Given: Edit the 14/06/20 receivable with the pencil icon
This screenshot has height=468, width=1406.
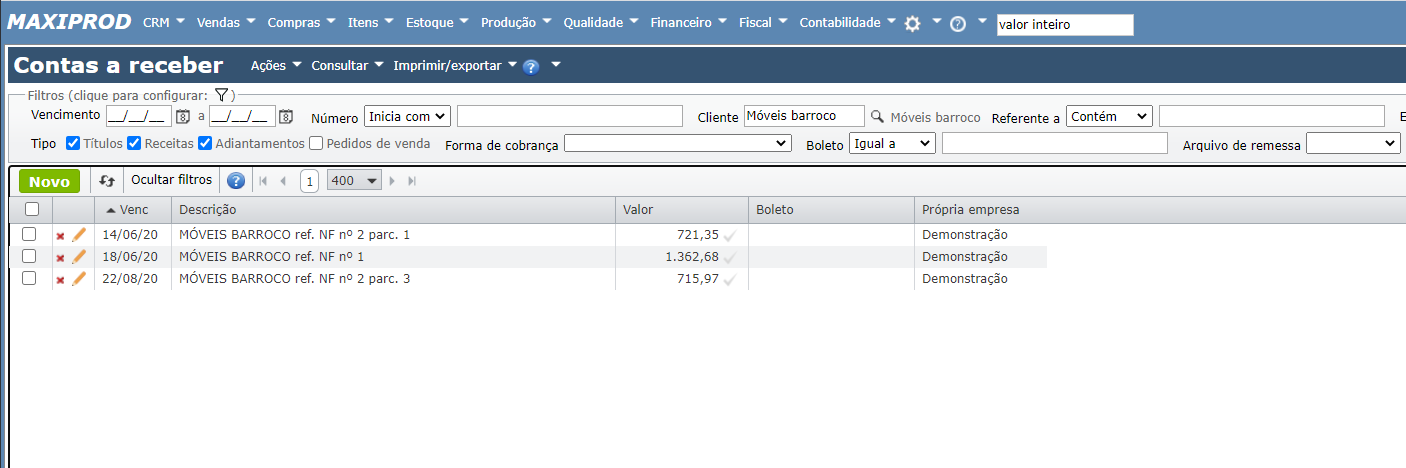Looking at the screenshot, I should pyautogui.click(x=79, y=235).
